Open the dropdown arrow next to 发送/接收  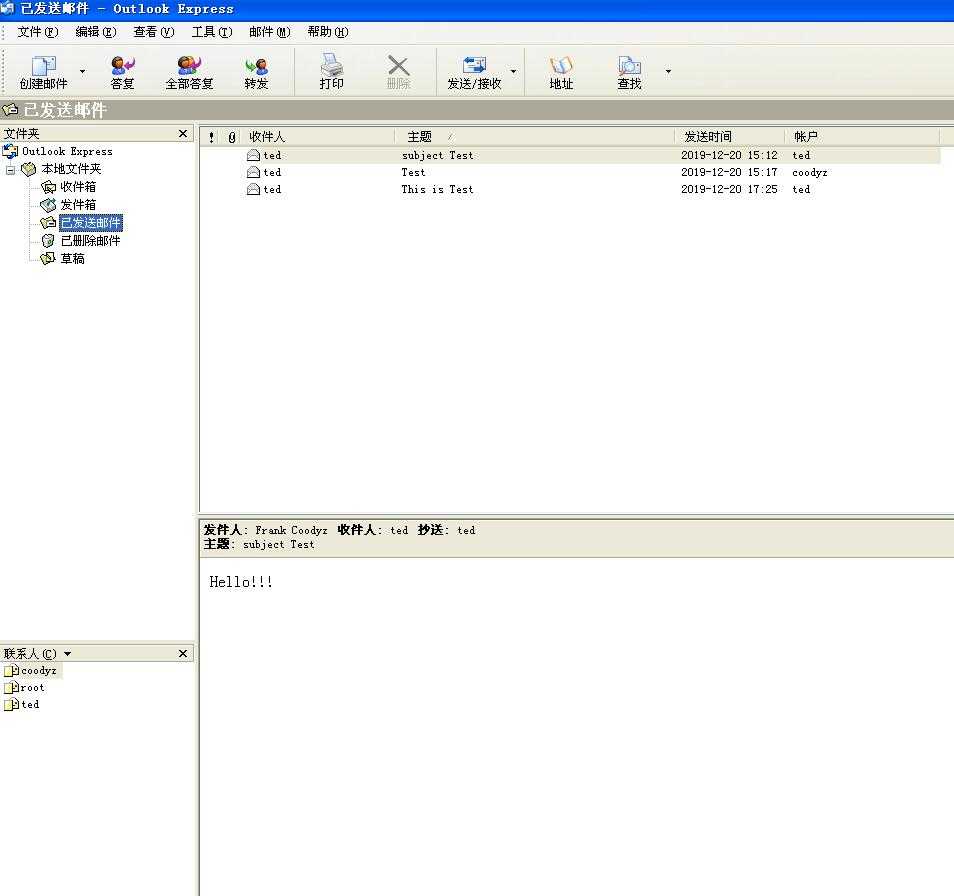coord(514,72)
